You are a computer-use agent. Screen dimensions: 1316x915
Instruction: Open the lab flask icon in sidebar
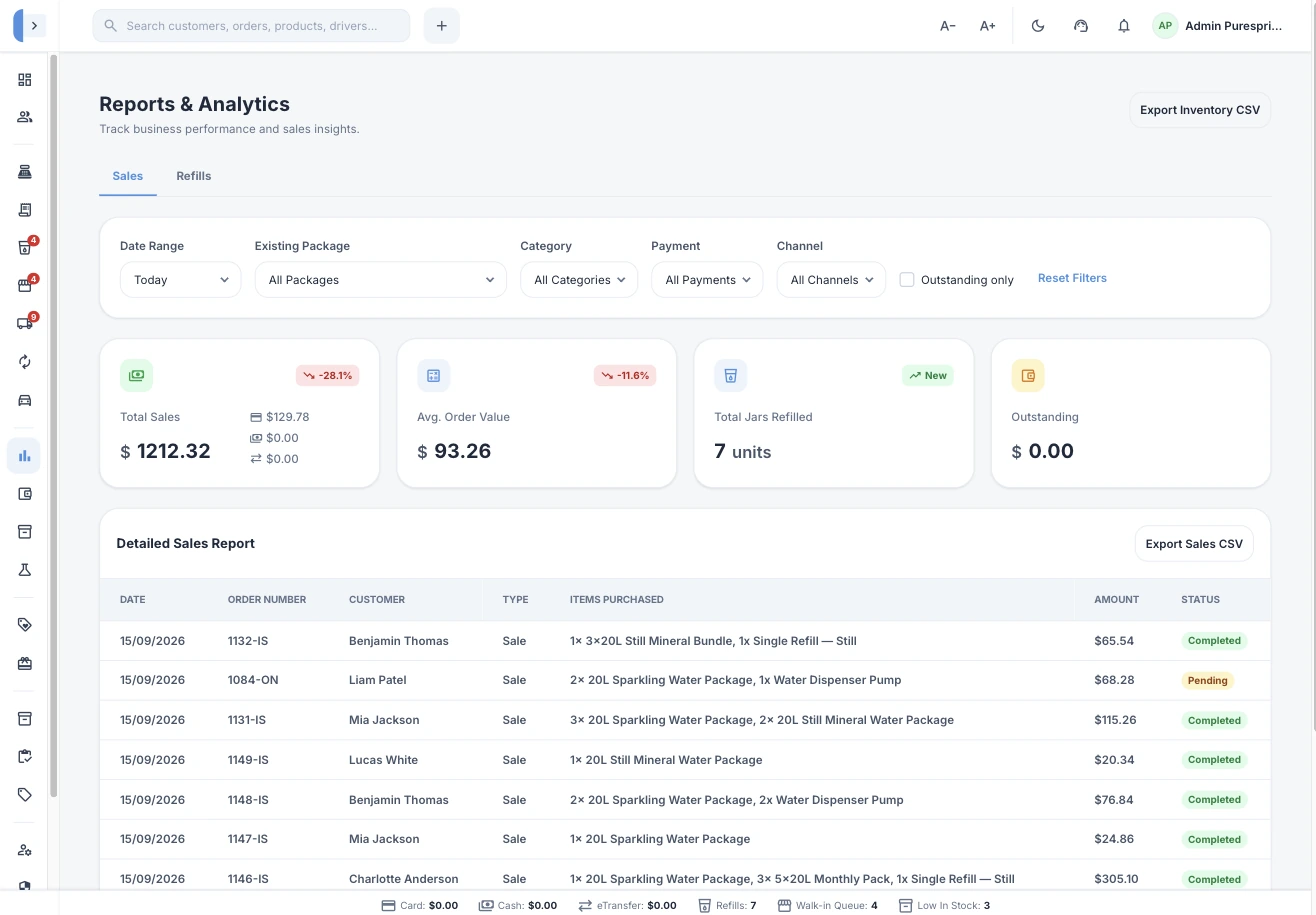tap(25, 570)
